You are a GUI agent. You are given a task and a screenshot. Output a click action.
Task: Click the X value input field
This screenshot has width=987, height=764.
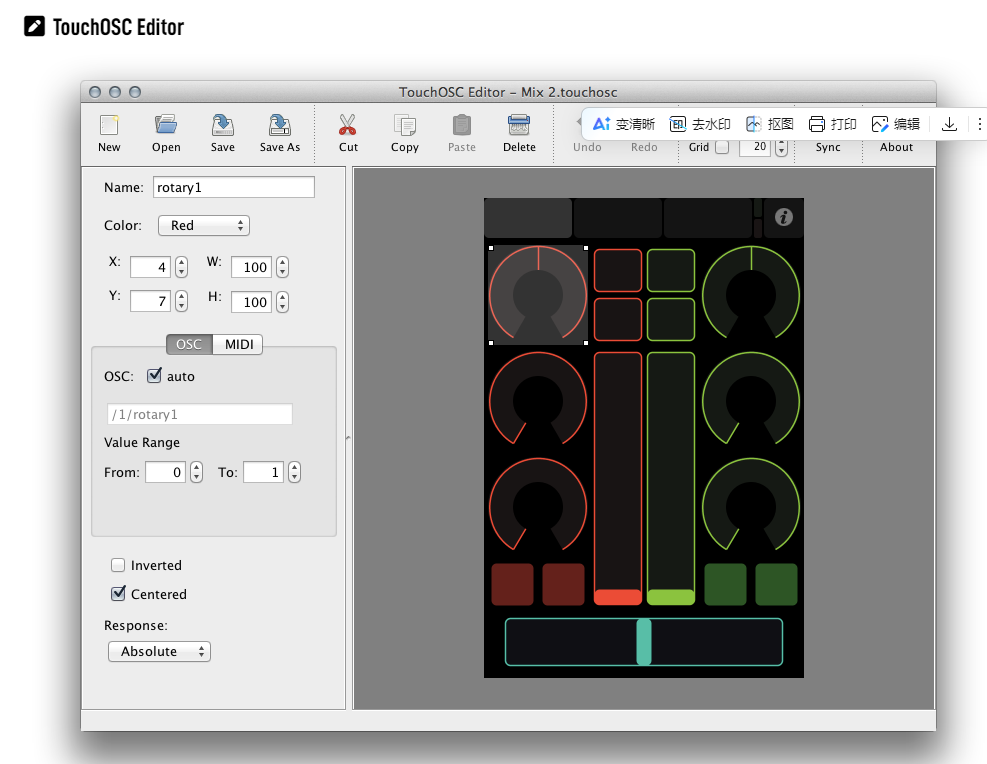pyautogui.click(x=150, y=267)
